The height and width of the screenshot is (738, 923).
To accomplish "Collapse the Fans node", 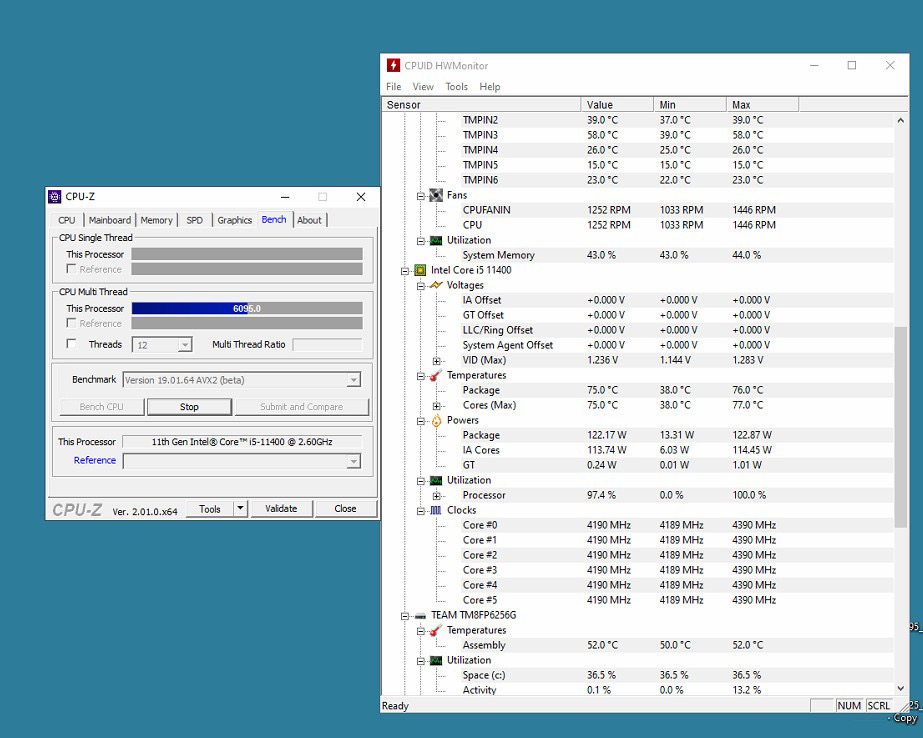I will pos(421,196).
